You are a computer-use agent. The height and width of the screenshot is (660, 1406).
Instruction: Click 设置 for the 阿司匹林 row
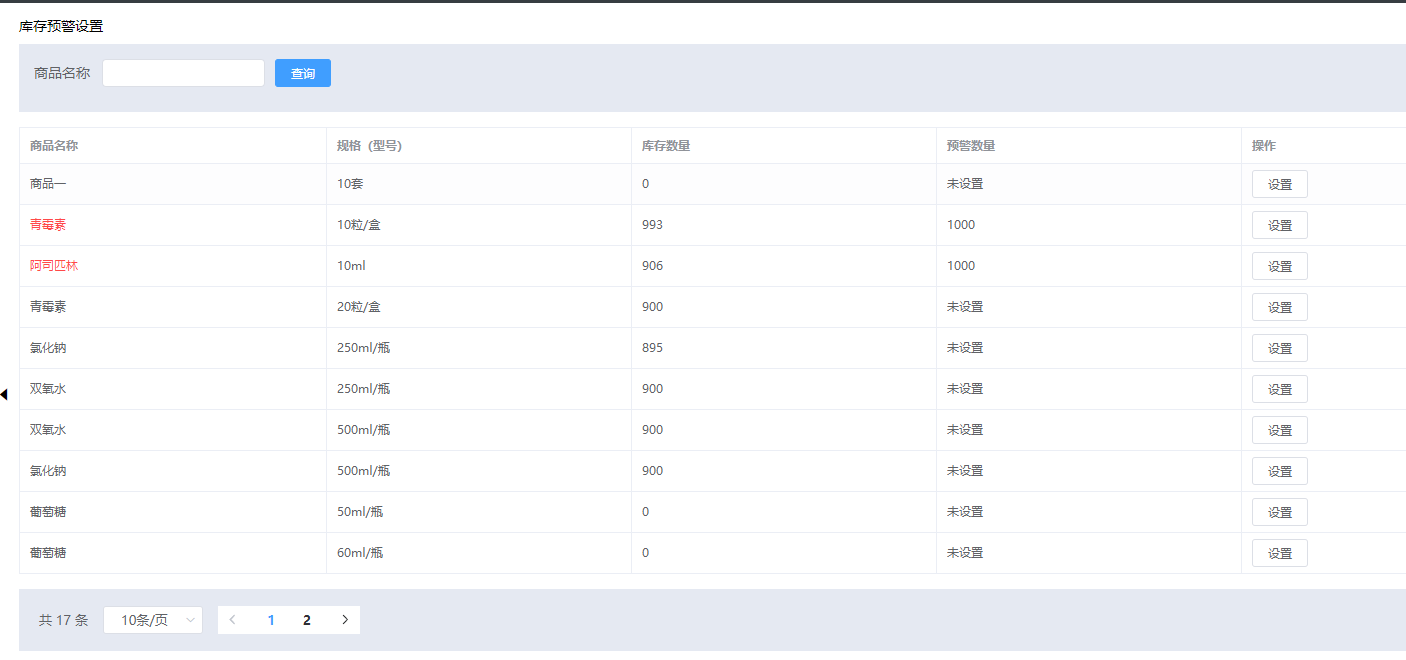pyautogui.click(x=1279, y=266)
